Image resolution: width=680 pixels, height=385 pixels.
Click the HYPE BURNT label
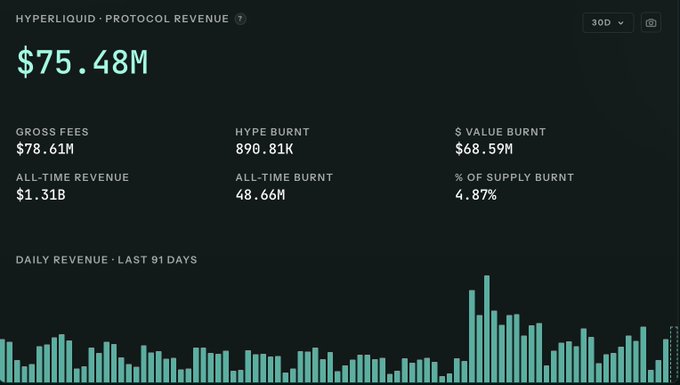click(x=272, y=132)
